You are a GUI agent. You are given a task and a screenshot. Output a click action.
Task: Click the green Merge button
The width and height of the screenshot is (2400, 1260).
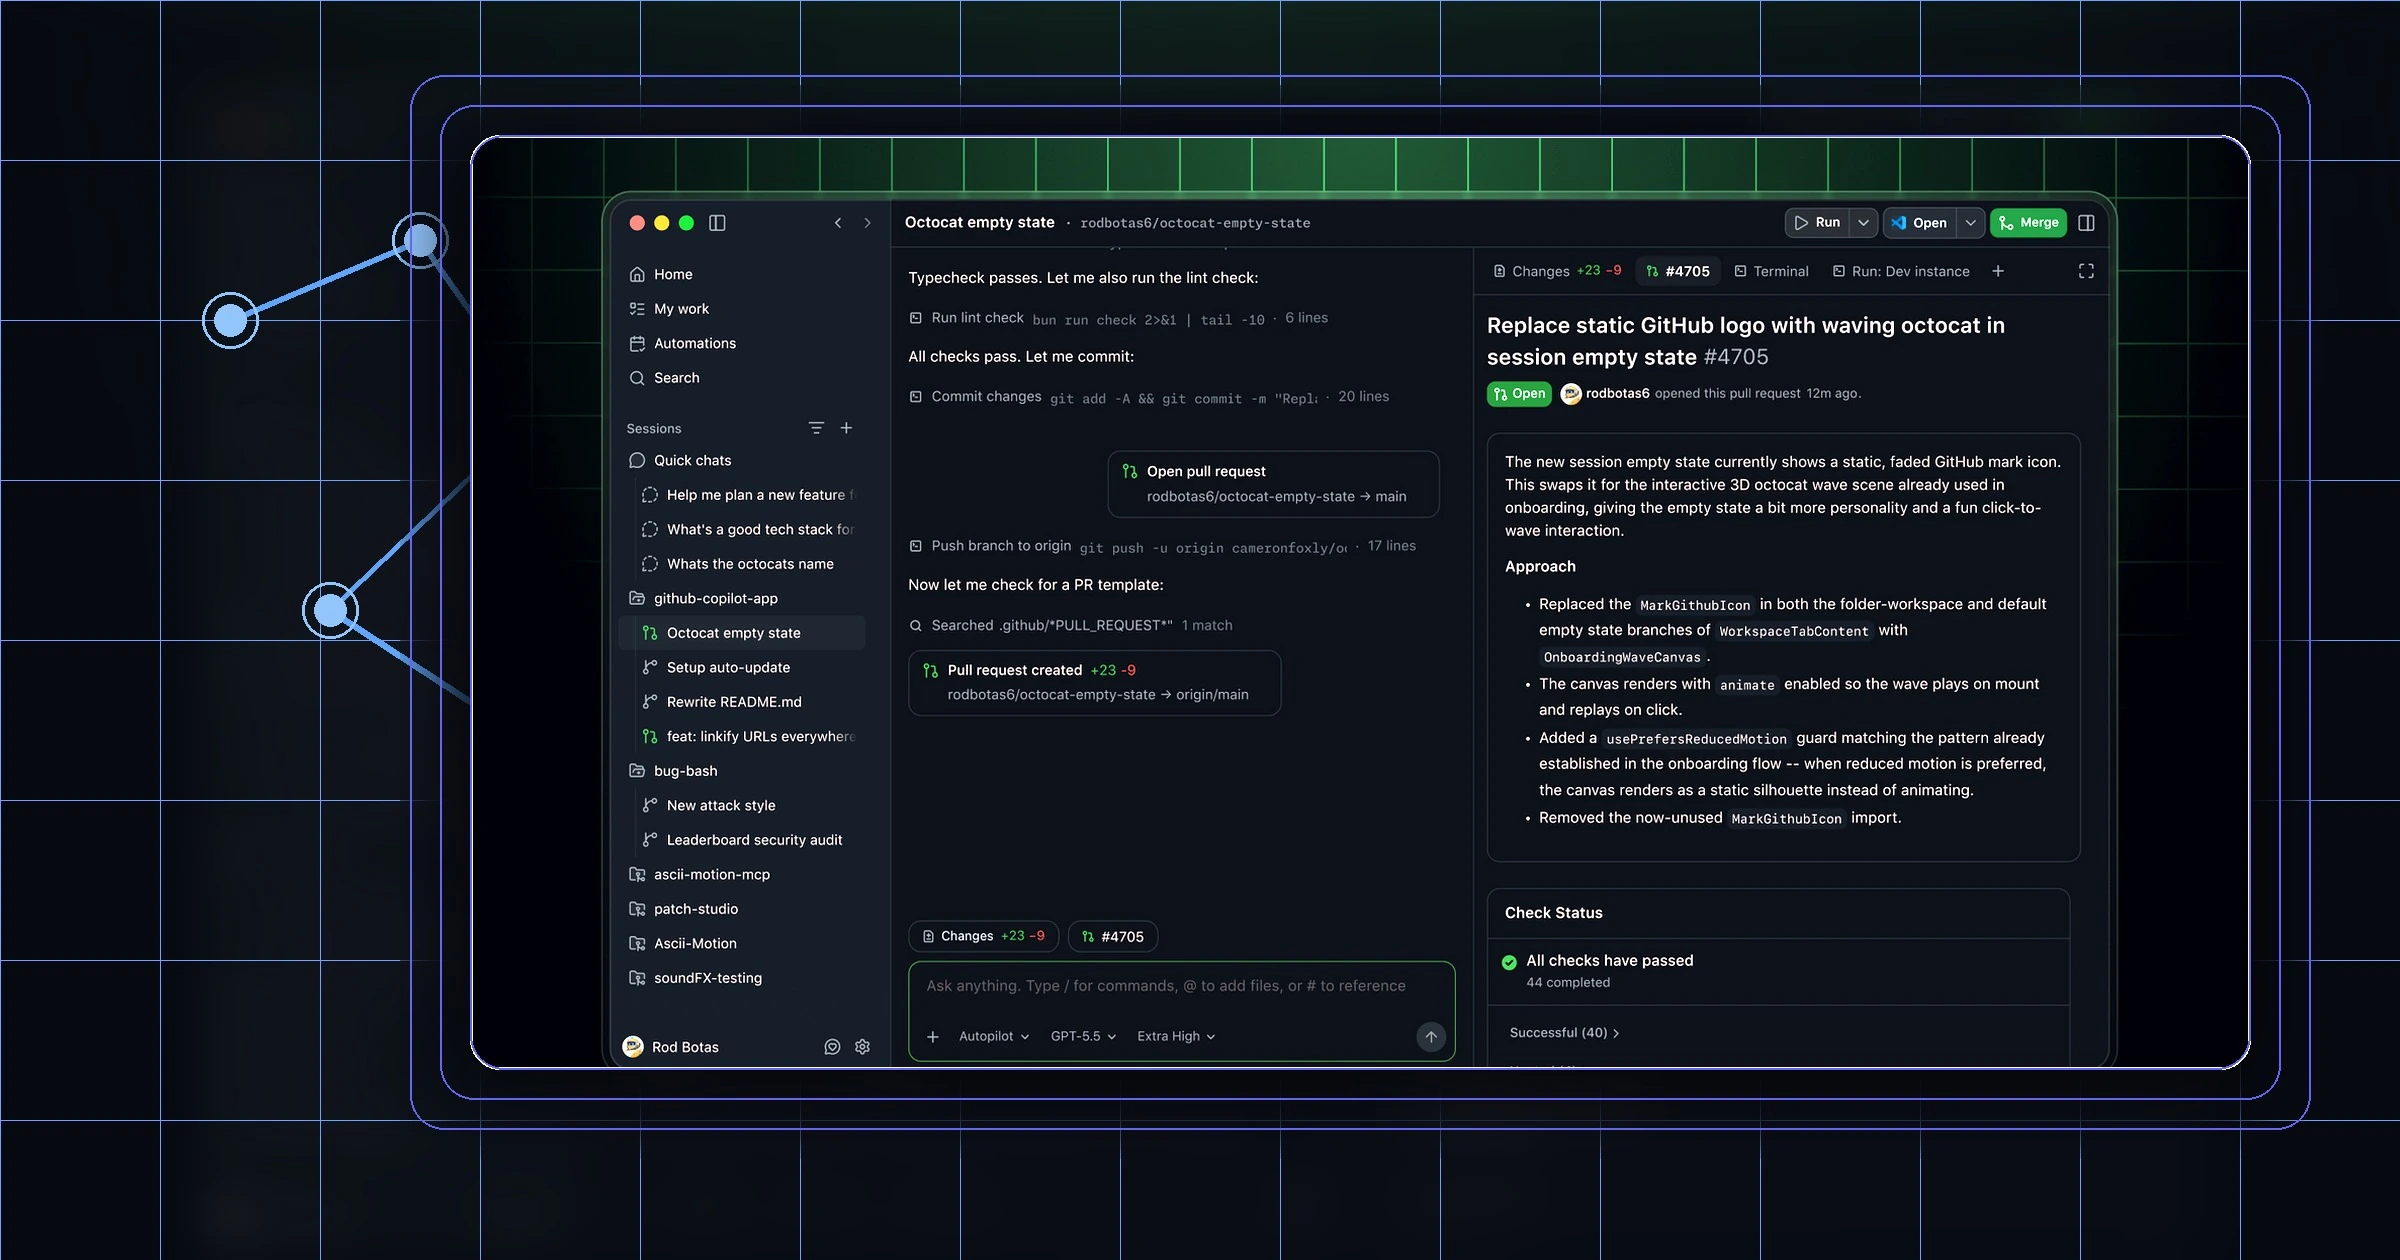click(2029, 223)
